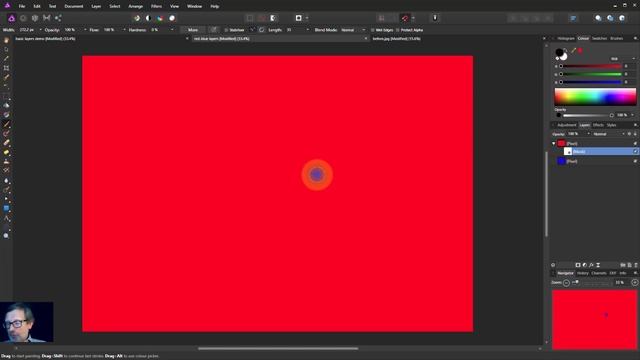This screenshot has width=640, height=360.
Task: Switch to the Tone Mapping Persona icon
Action: pos(47,18)
